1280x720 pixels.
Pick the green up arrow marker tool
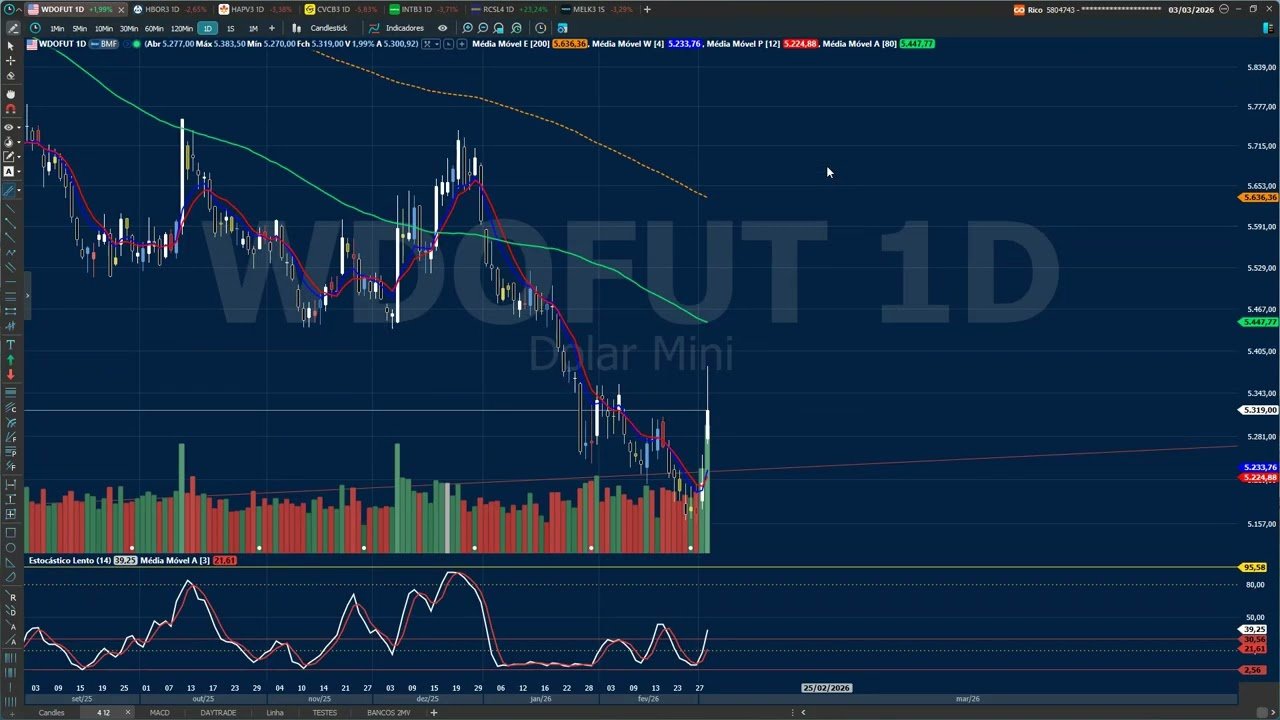coord(11,359)
